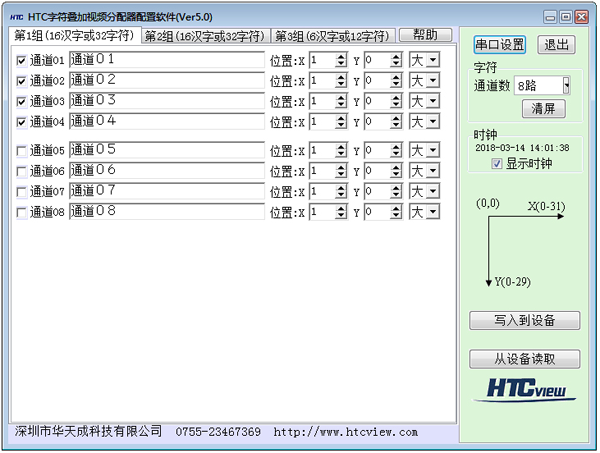
Task: Increase the Y position for 通道01
Action: click(x=396, y=57)
